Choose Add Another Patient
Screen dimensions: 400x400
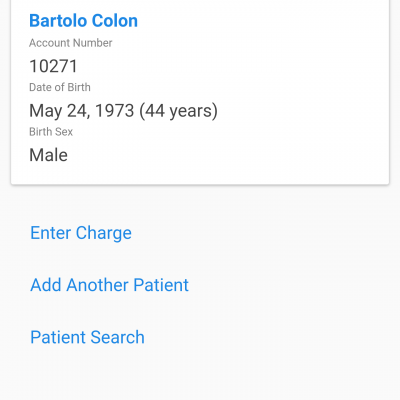[109, 285]
